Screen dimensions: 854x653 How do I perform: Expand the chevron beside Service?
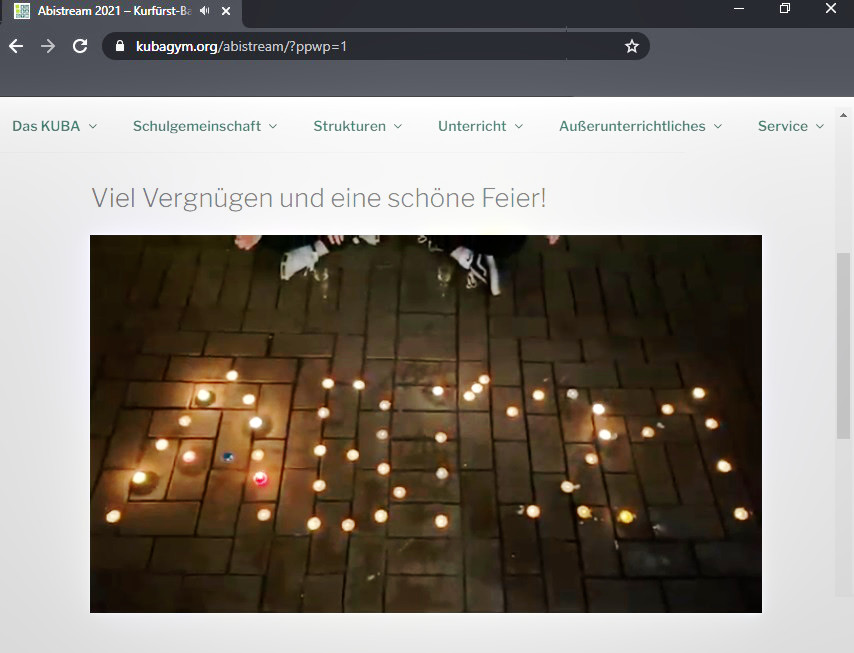[x=820, y=126]
